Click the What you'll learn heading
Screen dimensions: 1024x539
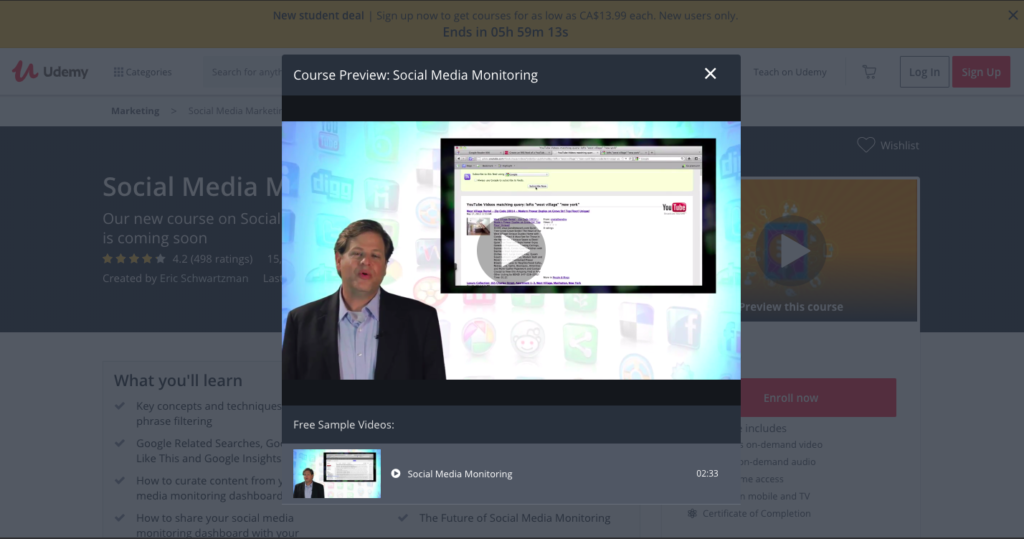(x=178, y=380)
